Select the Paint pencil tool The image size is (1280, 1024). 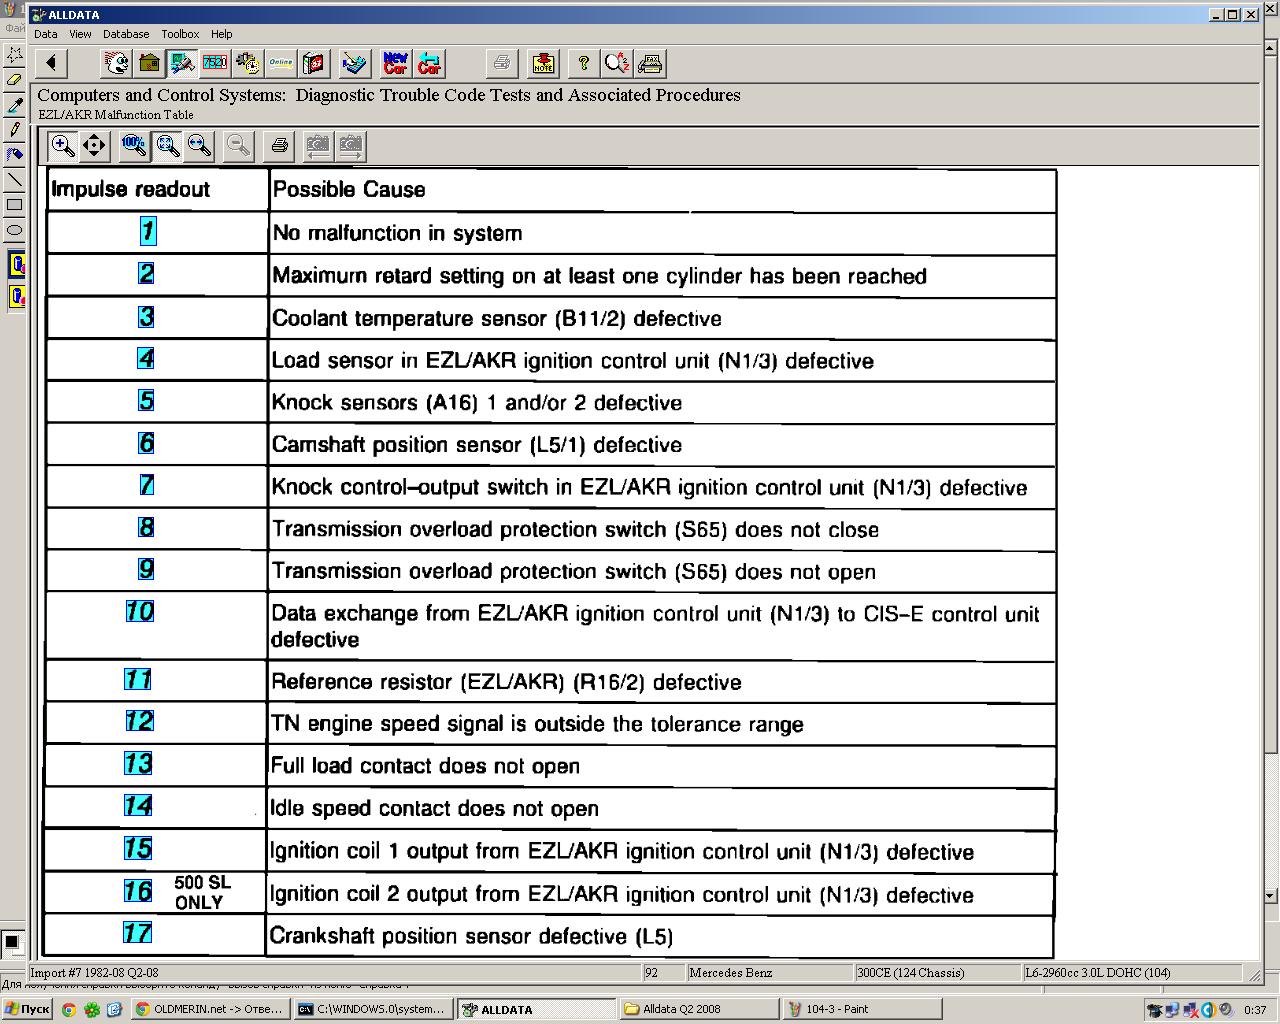click(14, 130)
